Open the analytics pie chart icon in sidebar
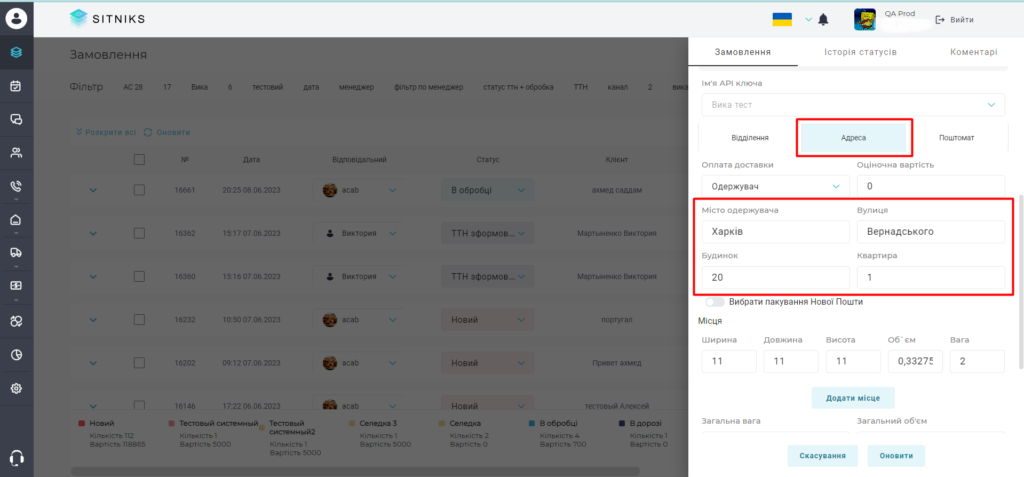Viewport: 1024px width, 477px height. pyautogui.click(x=16, y=355)
